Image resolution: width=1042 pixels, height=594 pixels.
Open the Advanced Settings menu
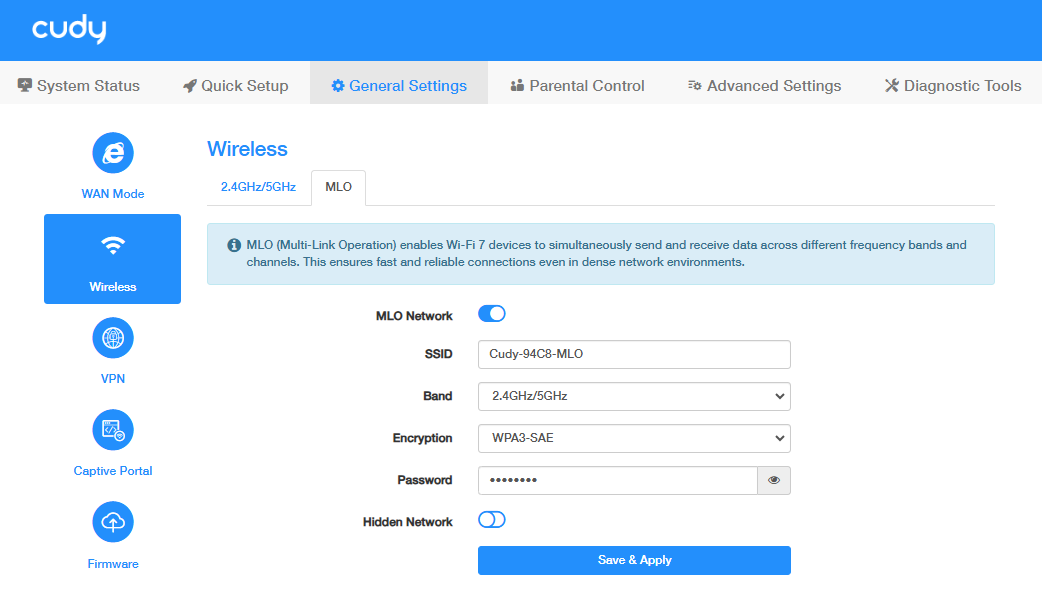(764, 86)
